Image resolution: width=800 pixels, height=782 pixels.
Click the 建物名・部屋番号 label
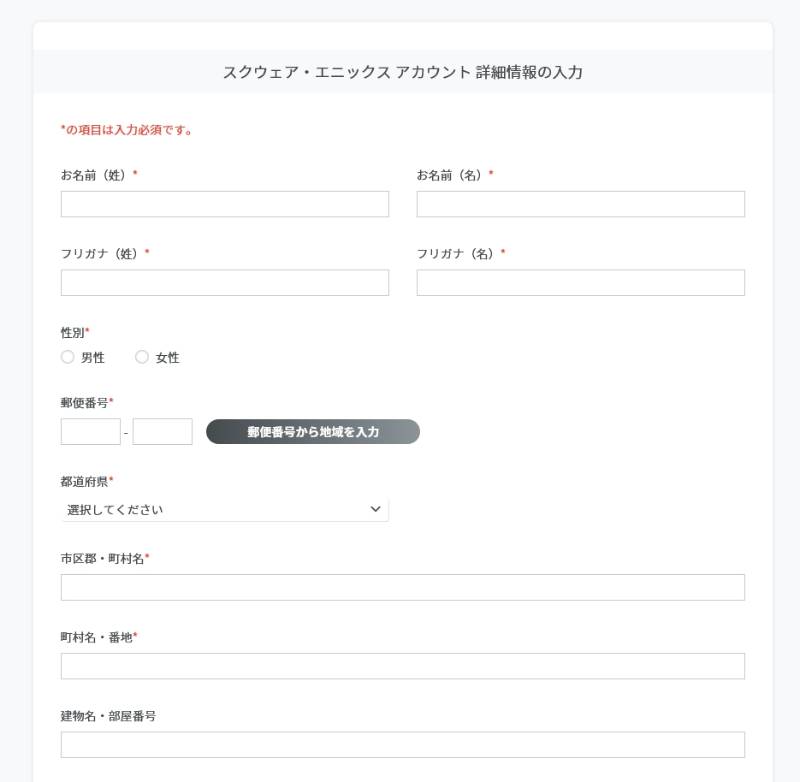108,716
